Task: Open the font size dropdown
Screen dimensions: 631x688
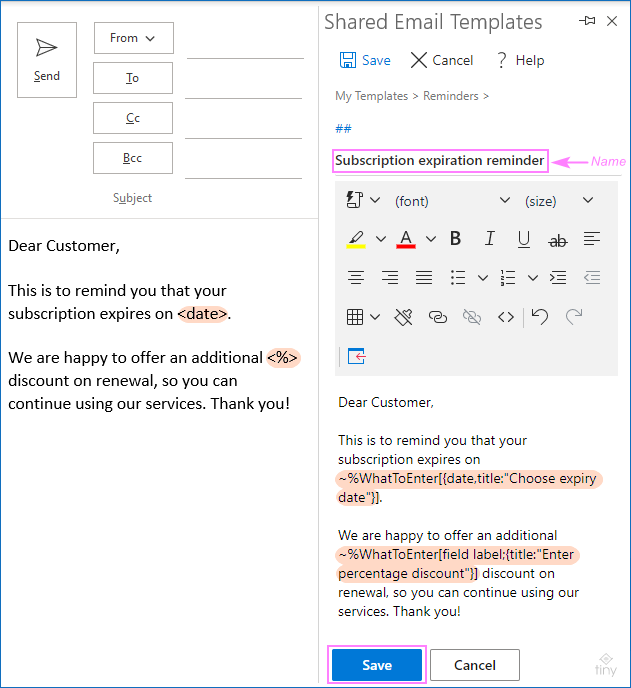Action: 559,201
